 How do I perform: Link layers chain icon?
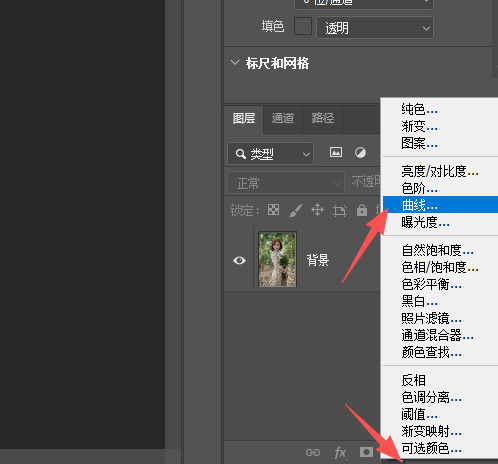tap(313, 452)
